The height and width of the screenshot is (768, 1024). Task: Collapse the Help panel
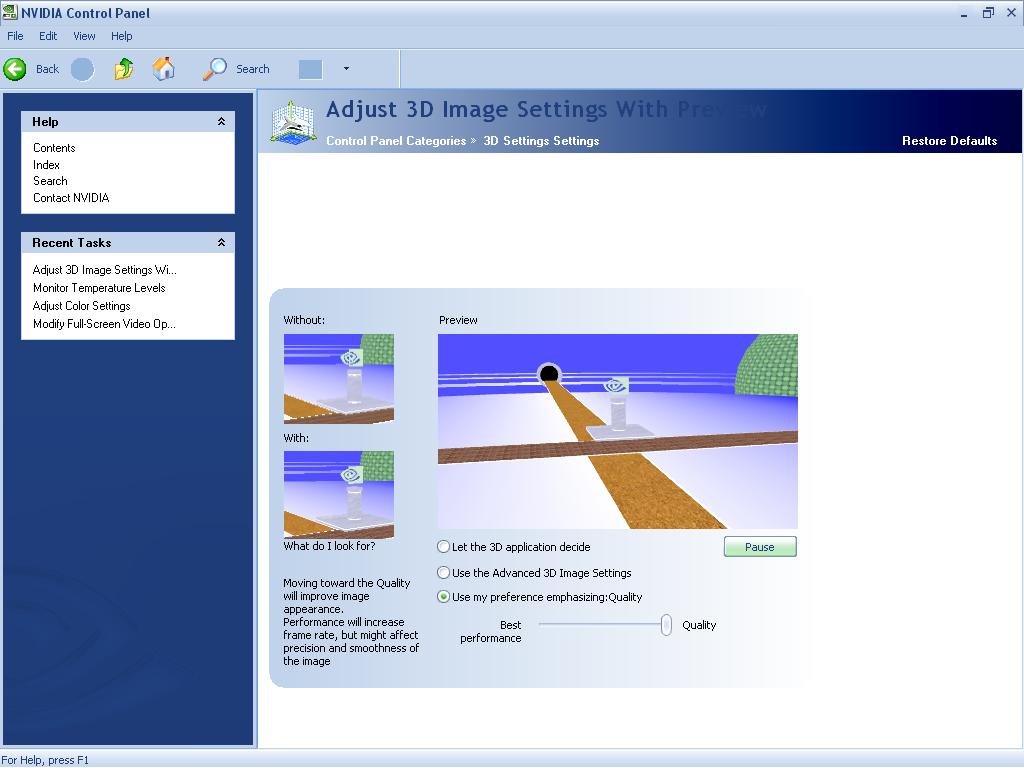tap(221, 121)
